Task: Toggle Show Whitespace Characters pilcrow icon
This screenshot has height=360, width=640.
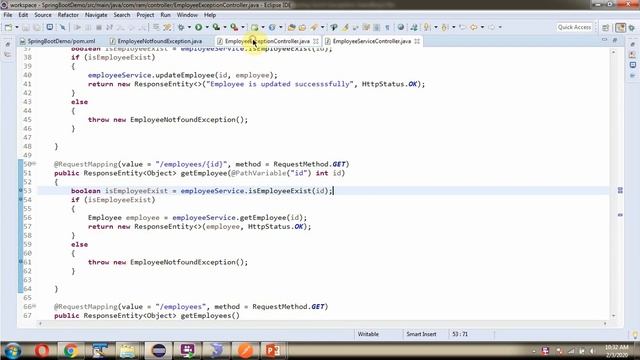Action: coord(387,27)
